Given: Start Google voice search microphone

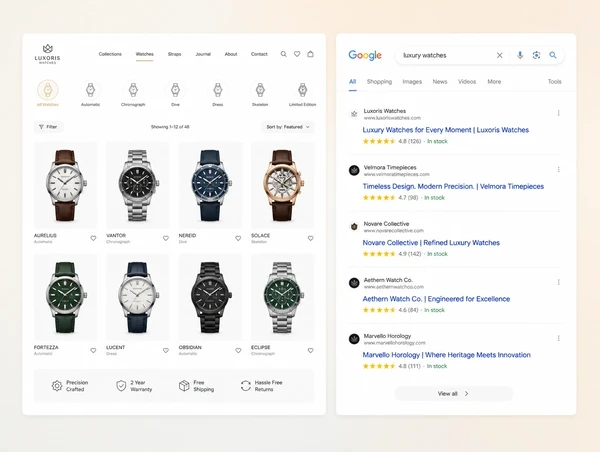Looking at the screenshot, I should [x=520, y=55].
